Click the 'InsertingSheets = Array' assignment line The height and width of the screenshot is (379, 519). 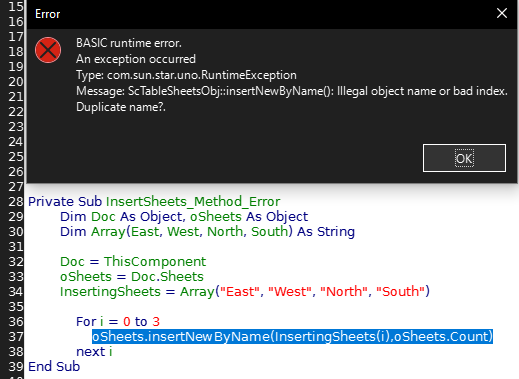pyautogui.click(x=245, y=292)
